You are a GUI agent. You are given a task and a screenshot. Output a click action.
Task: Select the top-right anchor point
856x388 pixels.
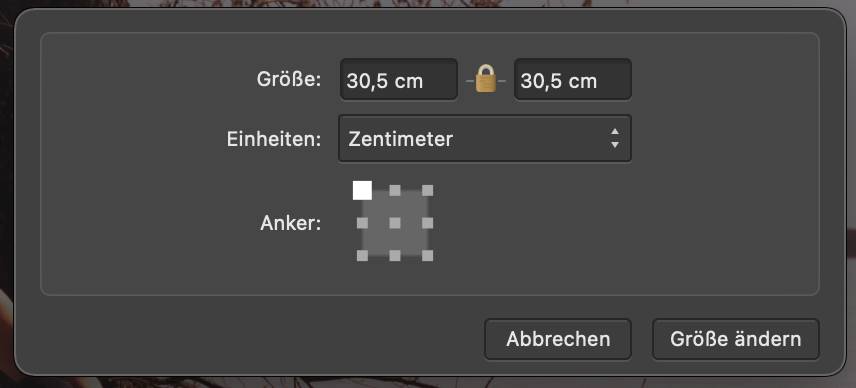427,190
